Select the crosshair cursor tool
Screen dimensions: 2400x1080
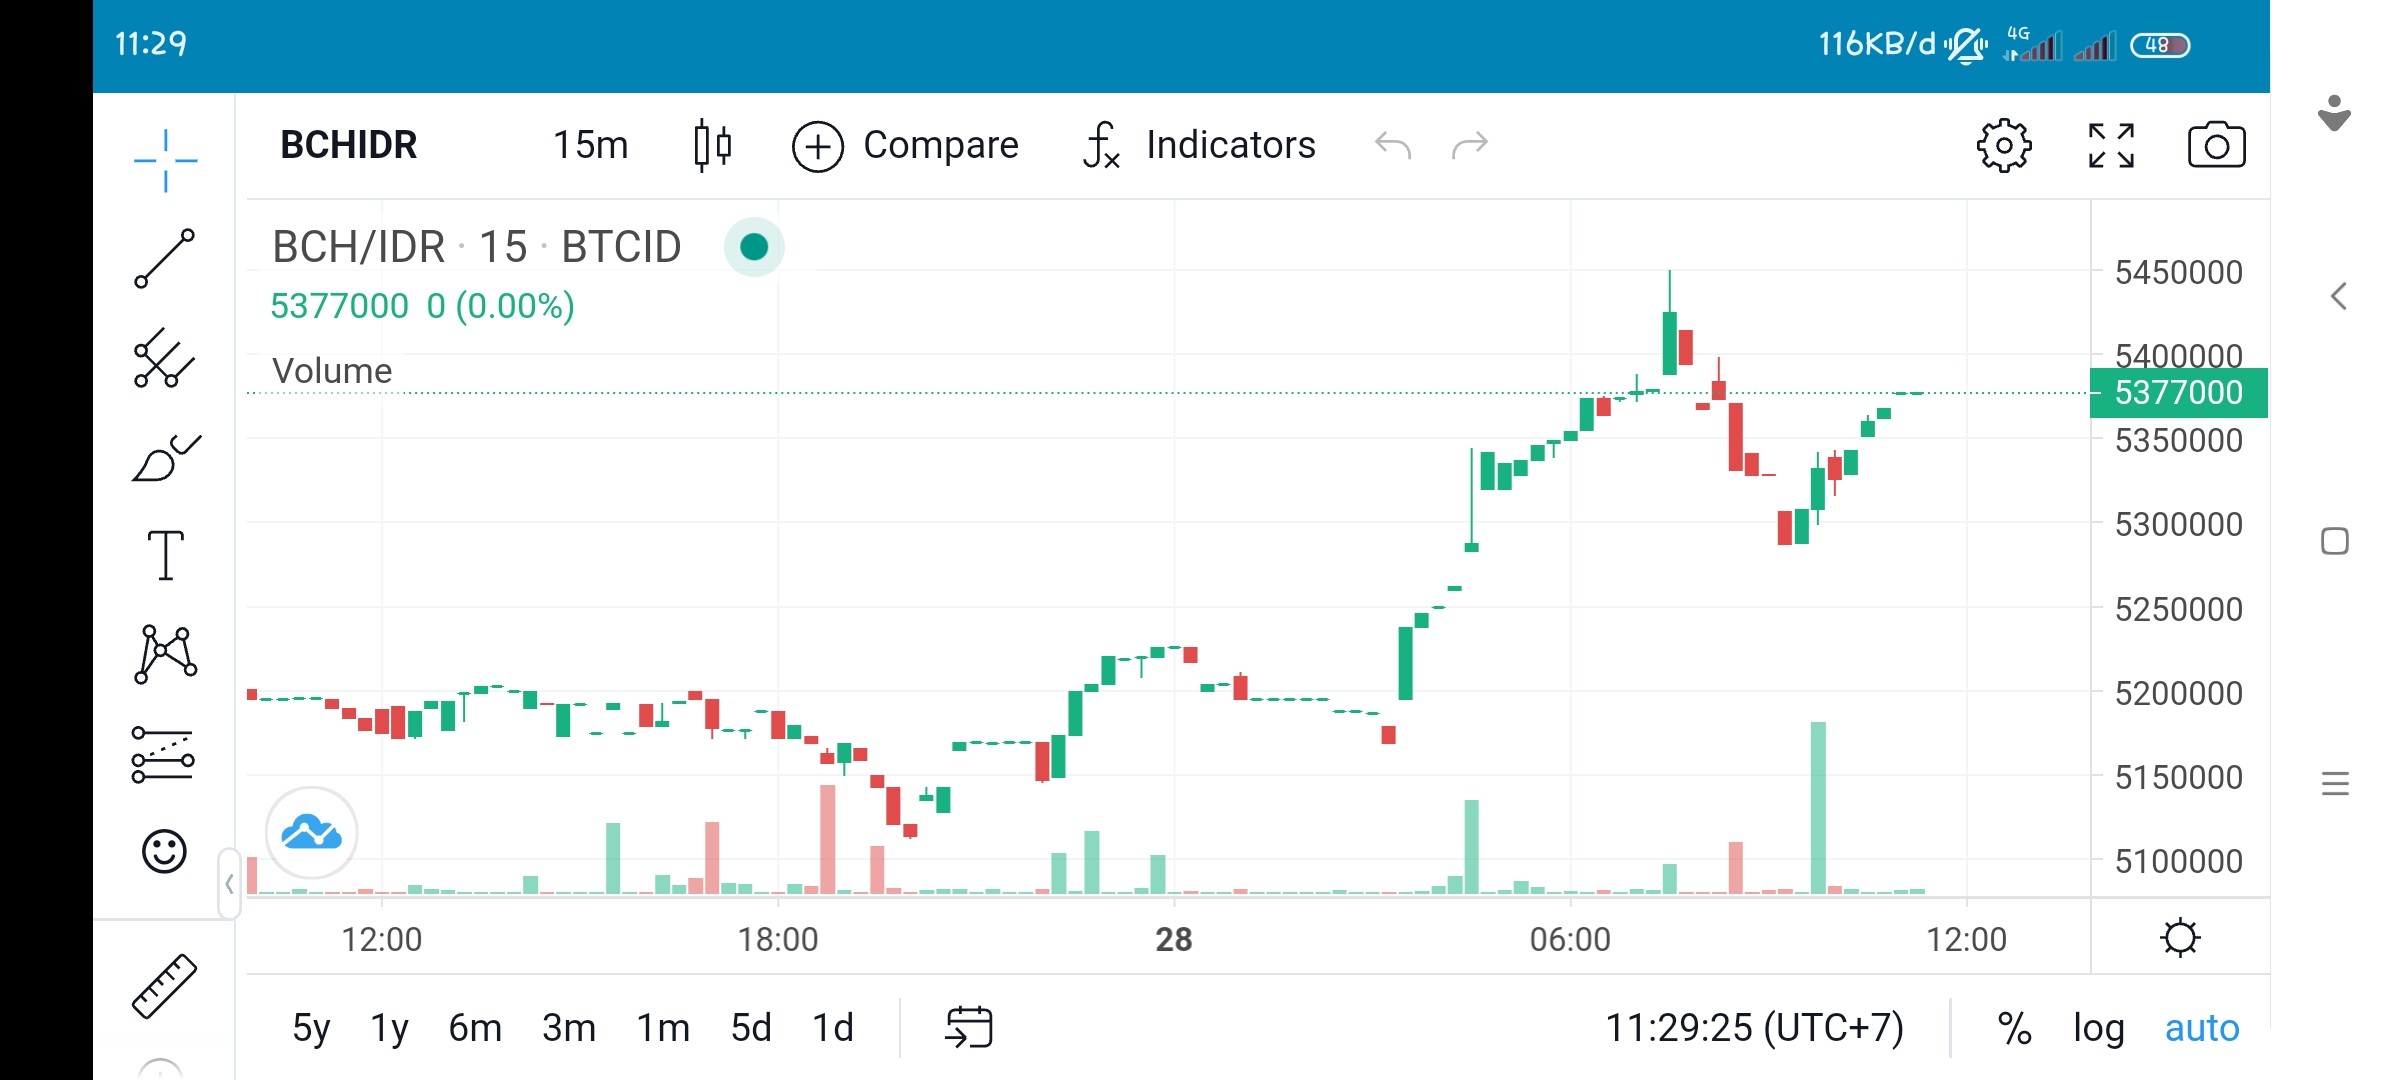tap(165, 160)
